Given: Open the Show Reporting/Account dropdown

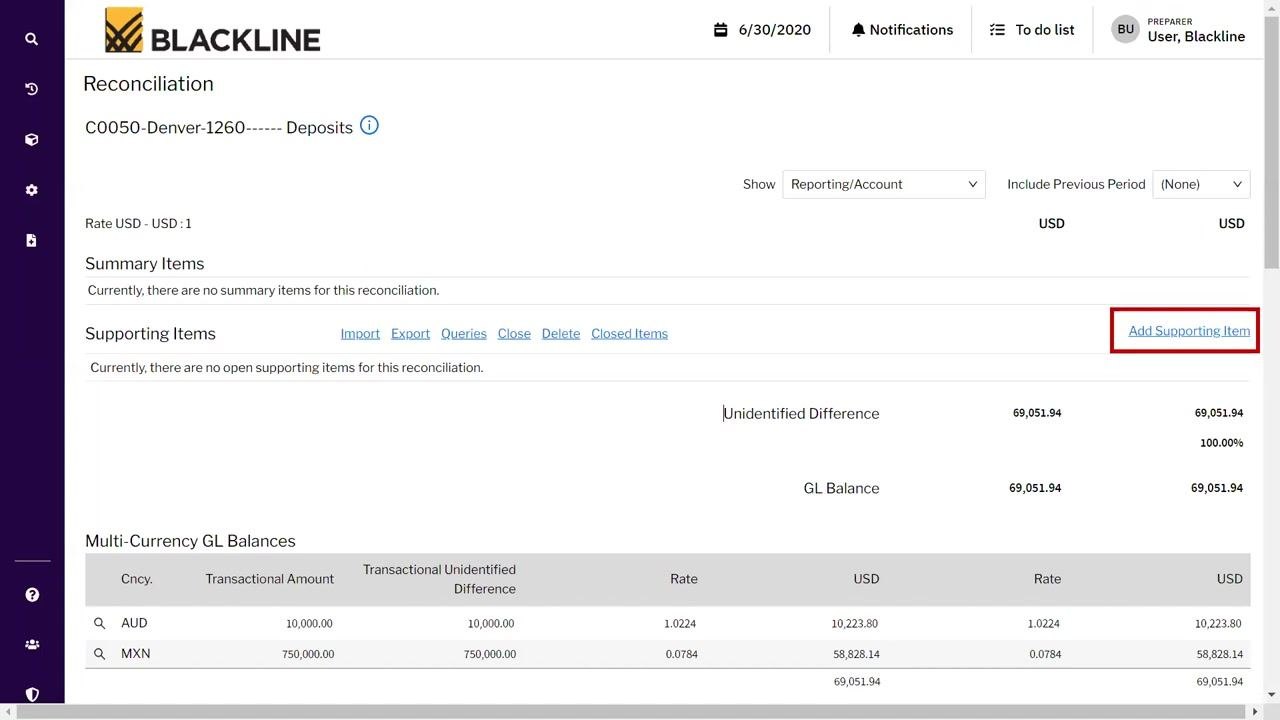Looking at the screenshot, I should click(884, 184).
